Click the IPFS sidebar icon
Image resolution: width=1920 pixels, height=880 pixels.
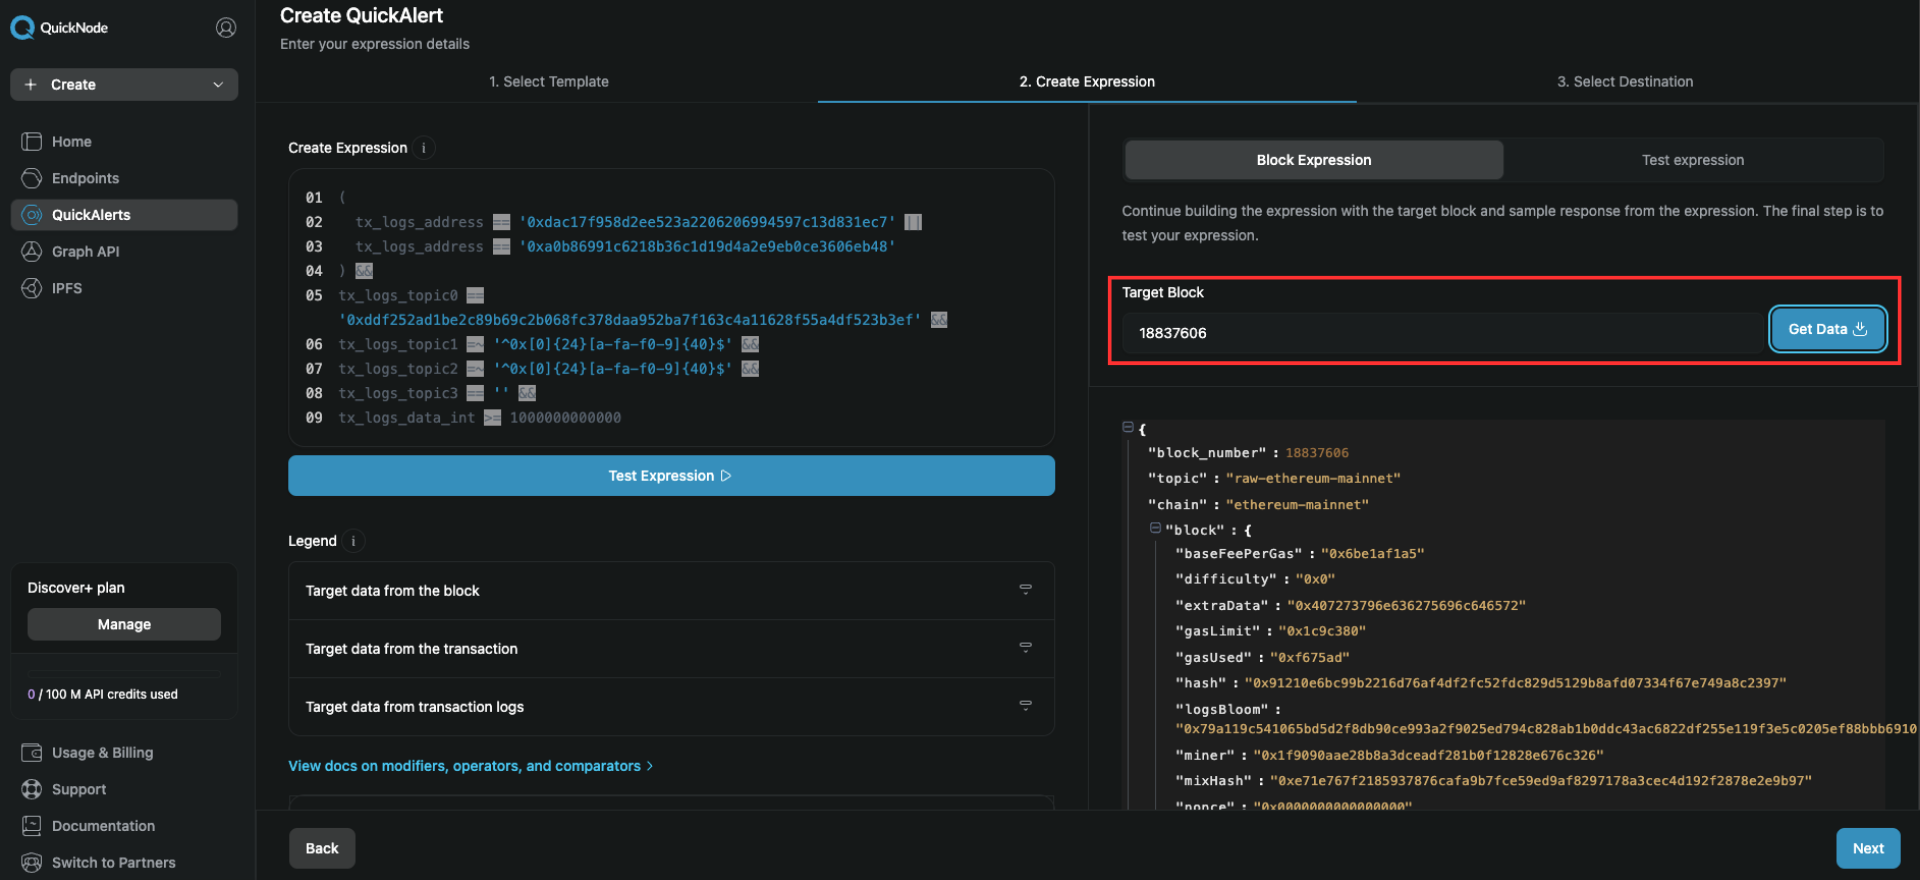click(32, 288)
